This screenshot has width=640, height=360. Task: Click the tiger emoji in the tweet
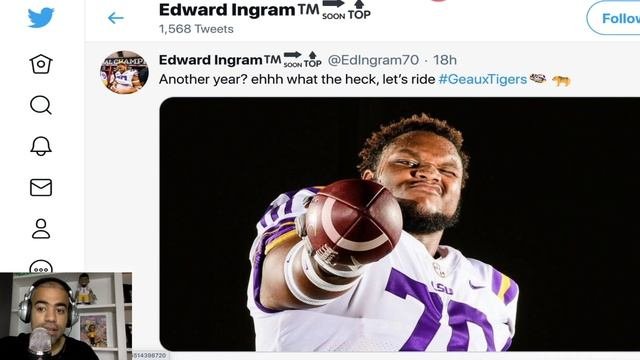point(561,80)
